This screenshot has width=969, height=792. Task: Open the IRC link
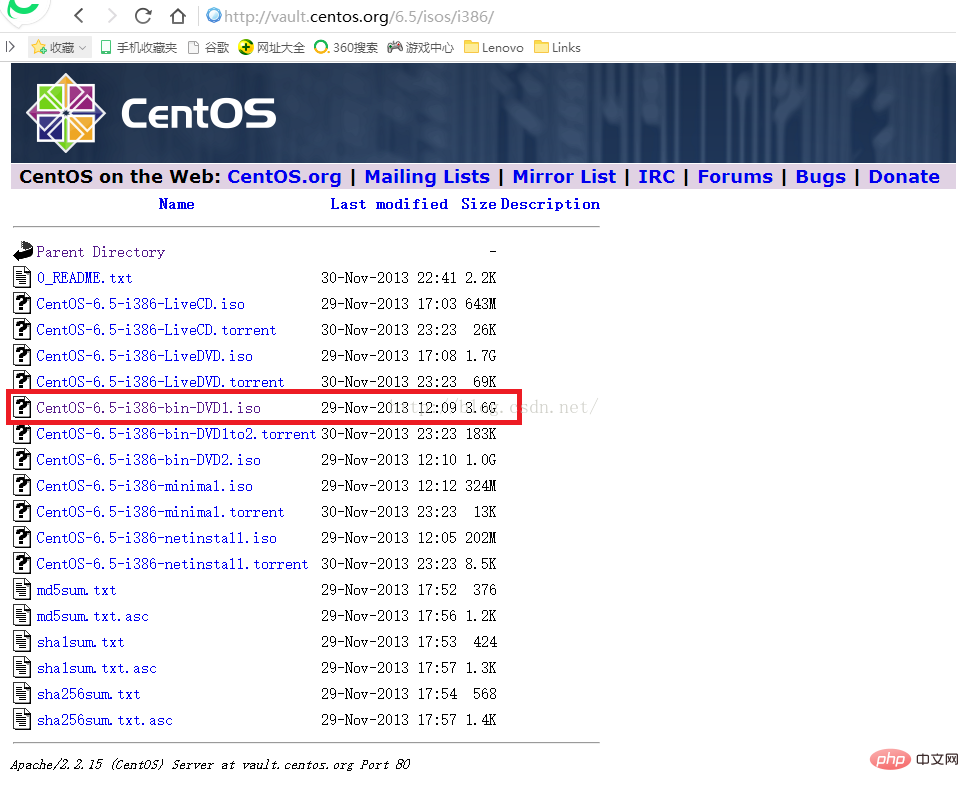[x=656, y=177]
